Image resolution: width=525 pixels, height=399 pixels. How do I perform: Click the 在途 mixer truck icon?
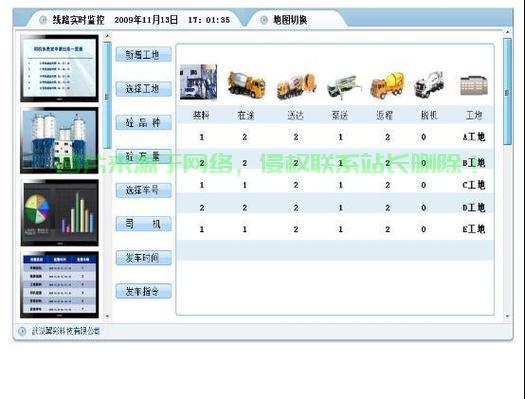pyautogui.click(x=246, y=84)
